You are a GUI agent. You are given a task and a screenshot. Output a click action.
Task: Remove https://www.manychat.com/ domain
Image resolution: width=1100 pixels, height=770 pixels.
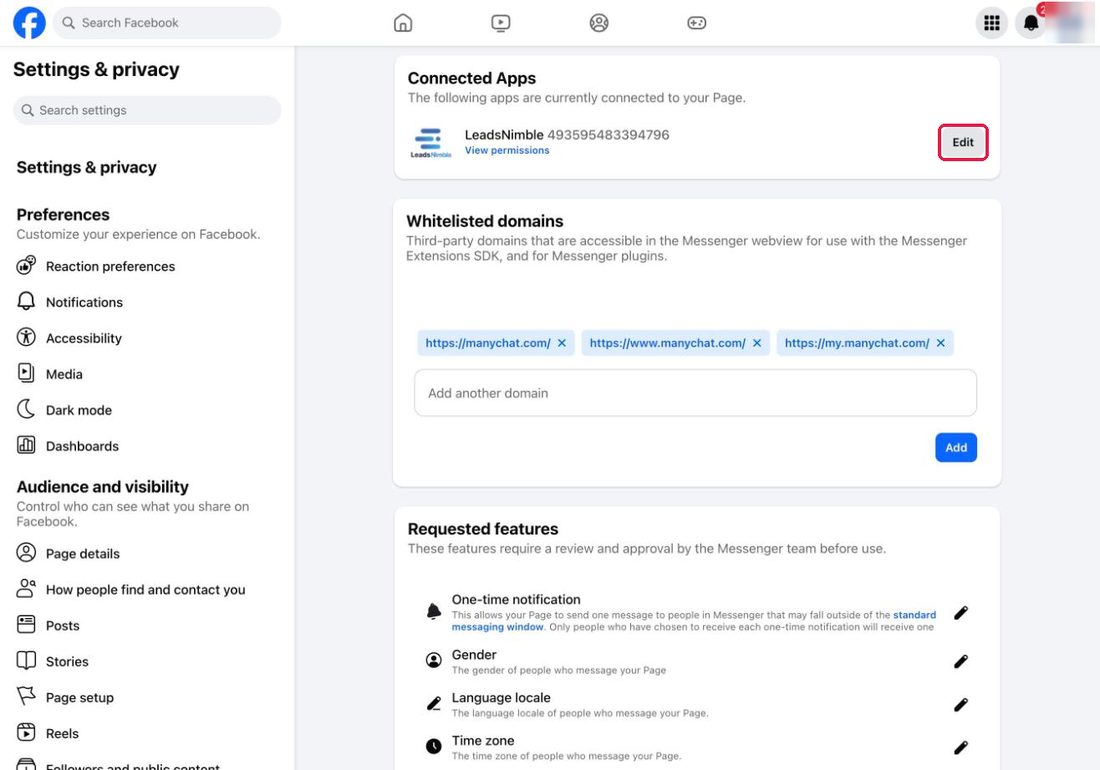[757, 343]
